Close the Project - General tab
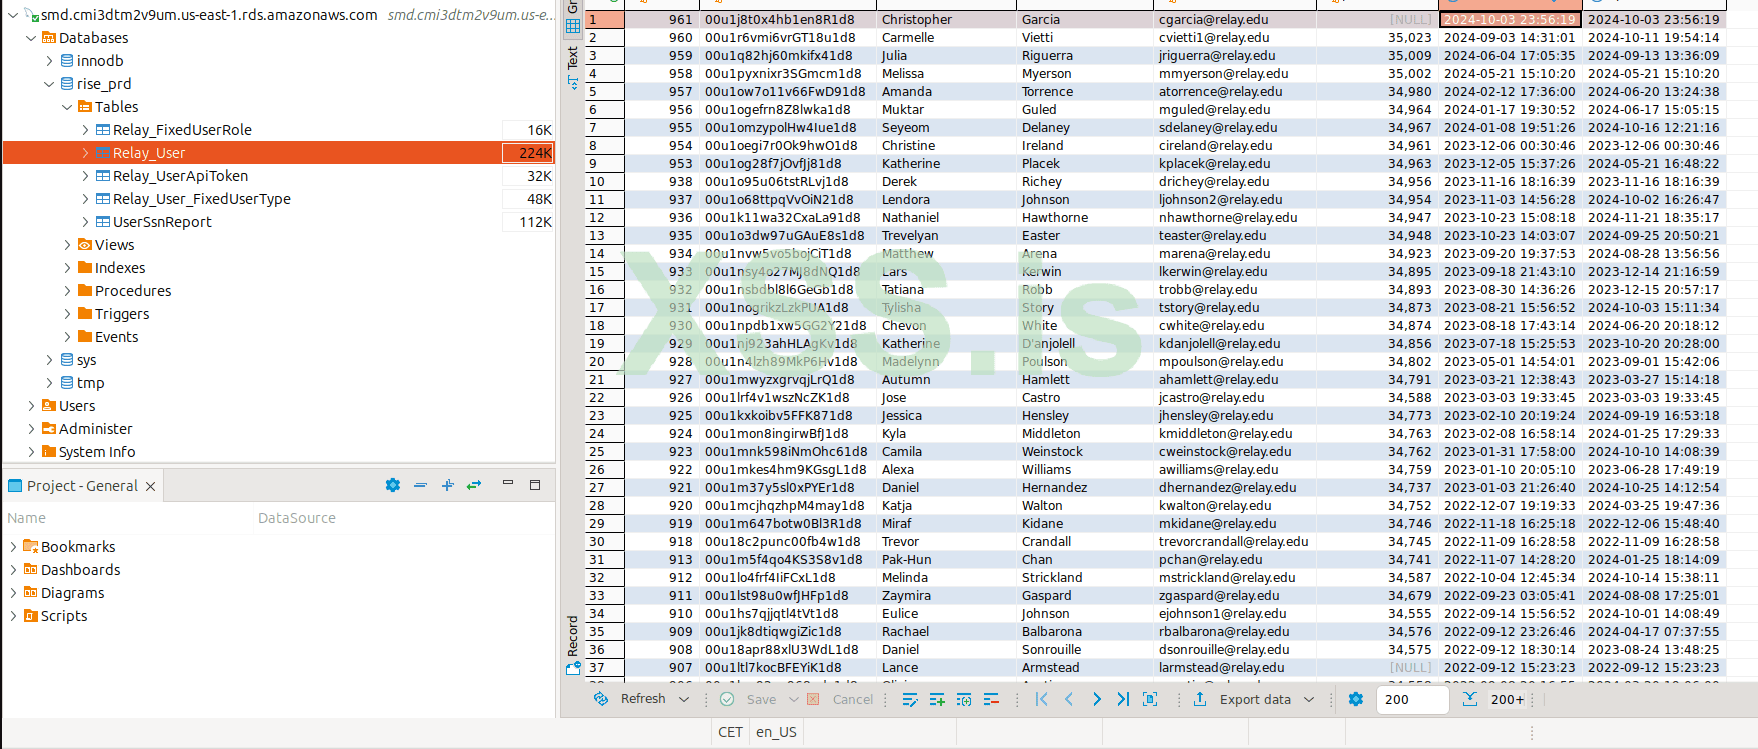Screen dimensions: 1758x749 [150, 486]
